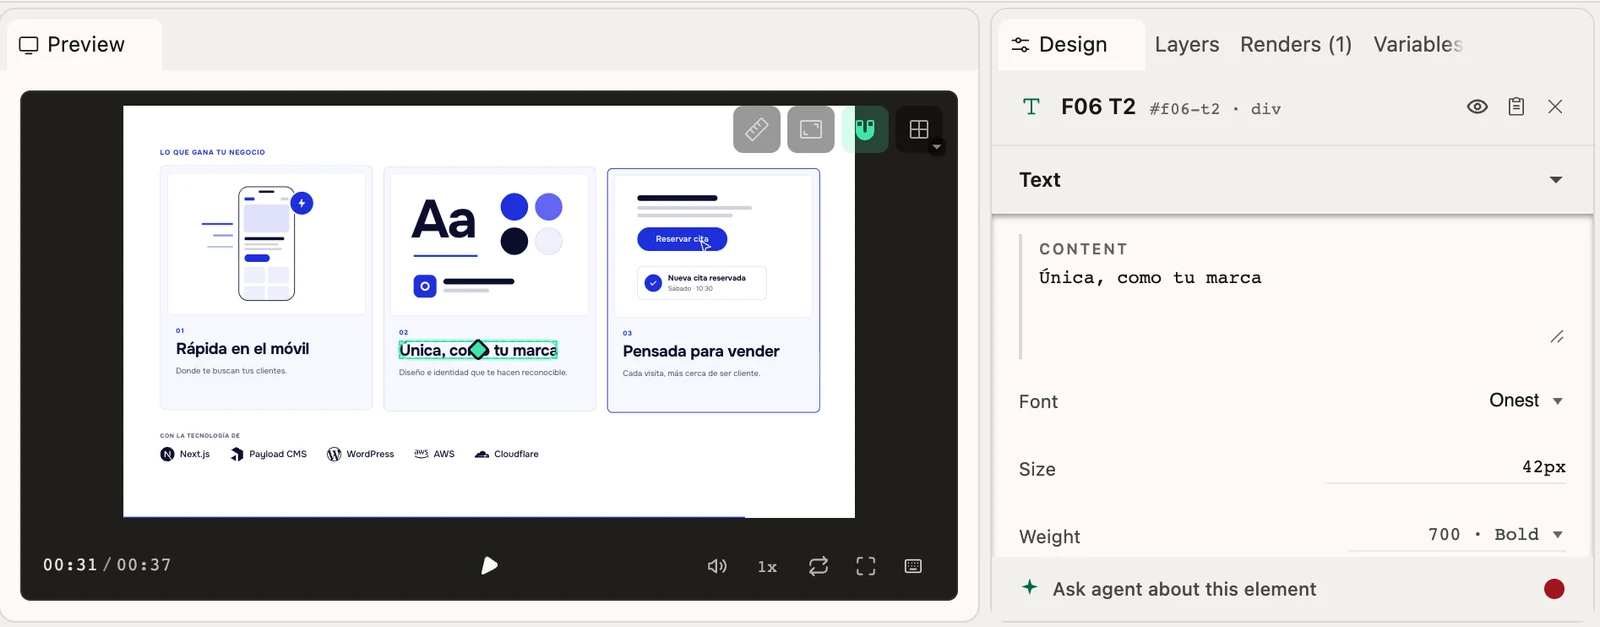This screenshot has width=1600, height=627.
Task: Mute the preview audio
Action: 717,566
